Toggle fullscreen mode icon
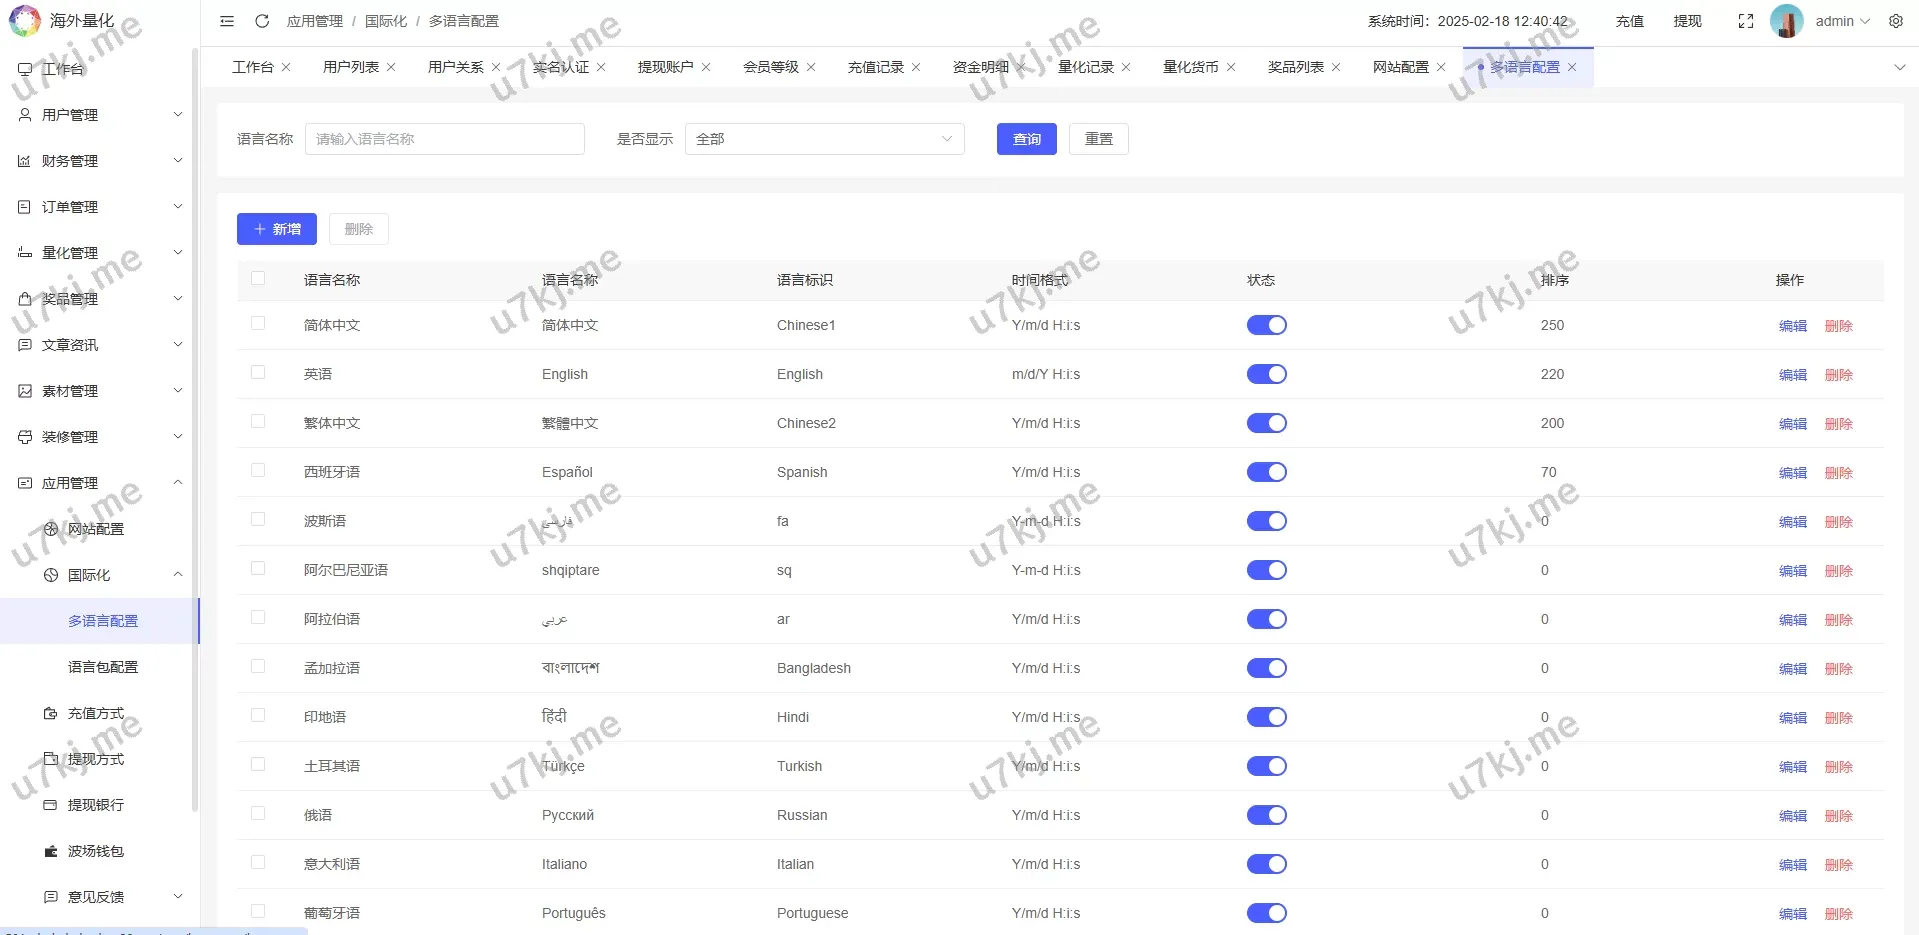The image size is (1919, 935). click(x=1746, y=21)
